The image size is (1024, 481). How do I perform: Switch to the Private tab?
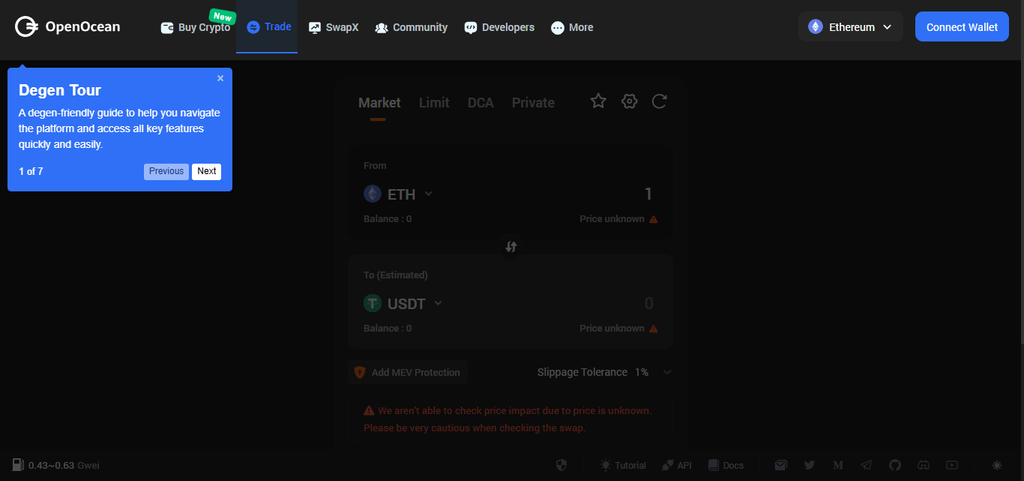tap(533, 102)
